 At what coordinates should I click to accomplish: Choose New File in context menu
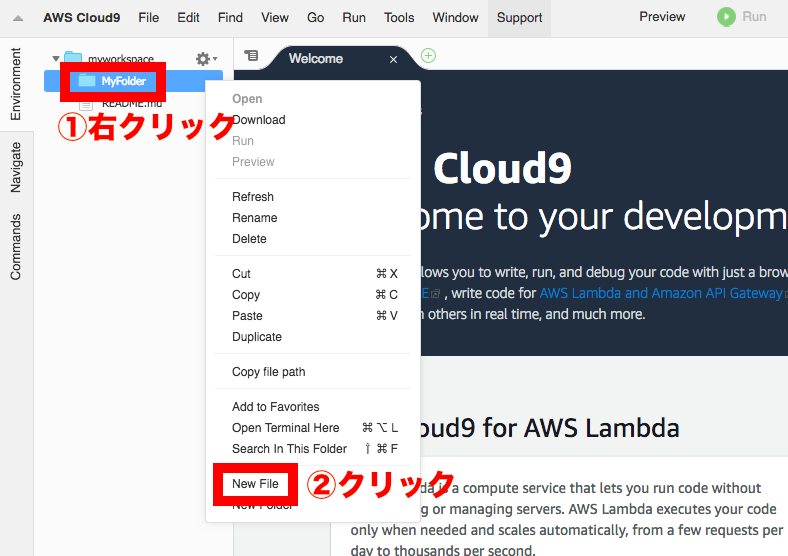(255, 484)
